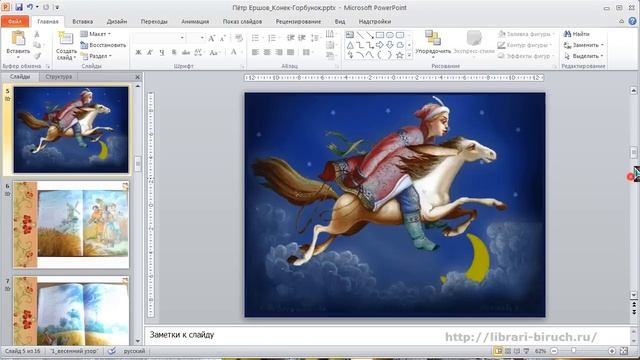Click Arrange (Упорядочить) icon
Image resolution: width=640 pixels, height=360 pixels.
pyautogui.click(x=433, y=38)
